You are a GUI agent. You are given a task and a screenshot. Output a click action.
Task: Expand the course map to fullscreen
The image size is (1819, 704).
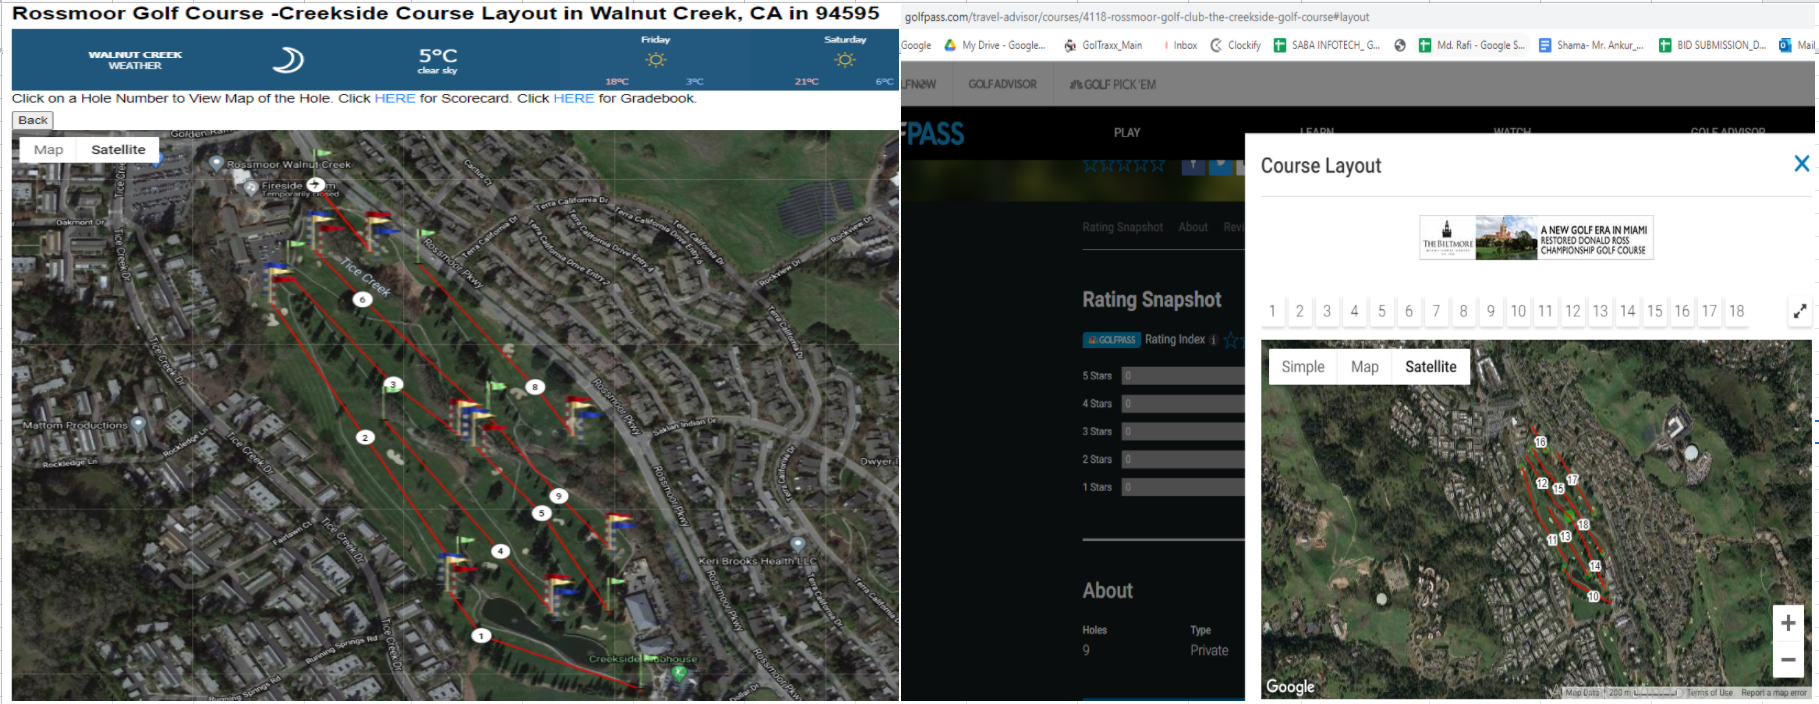[1800, 311]
